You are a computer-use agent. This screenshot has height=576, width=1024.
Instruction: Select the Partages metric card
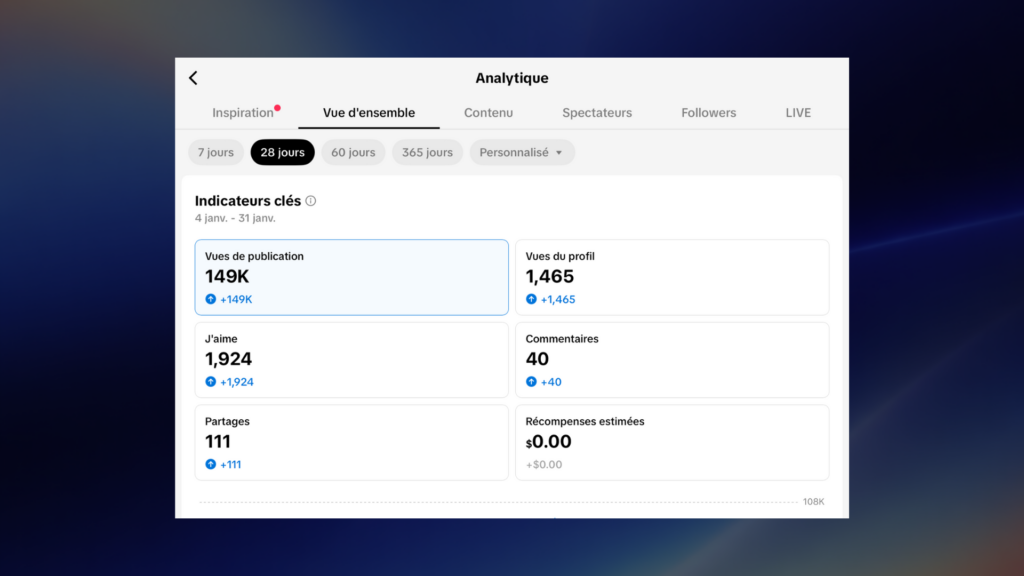tap(351, 442)
